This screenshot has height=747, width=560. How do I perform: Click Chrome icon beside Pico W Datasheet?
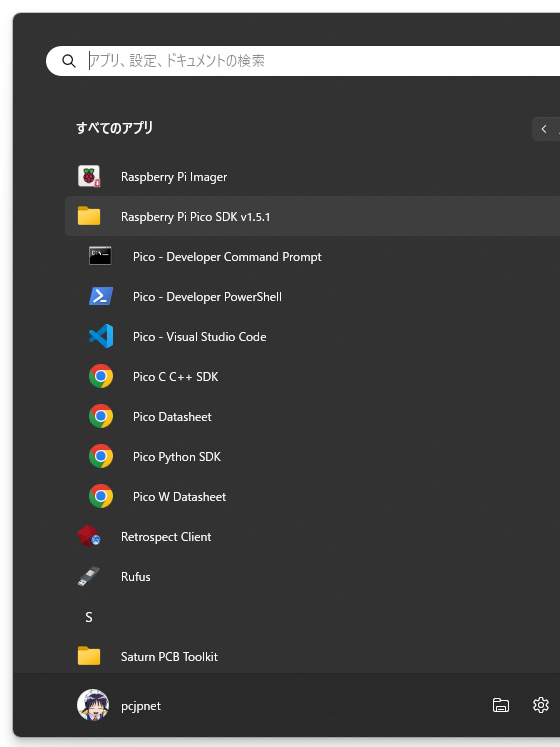101,496
